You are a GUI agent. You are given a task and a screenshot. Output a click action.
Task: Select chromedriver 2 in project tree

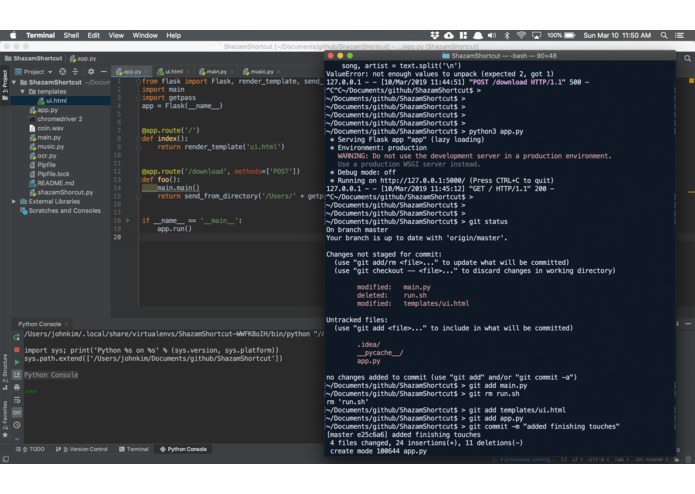tap(56, 119)
